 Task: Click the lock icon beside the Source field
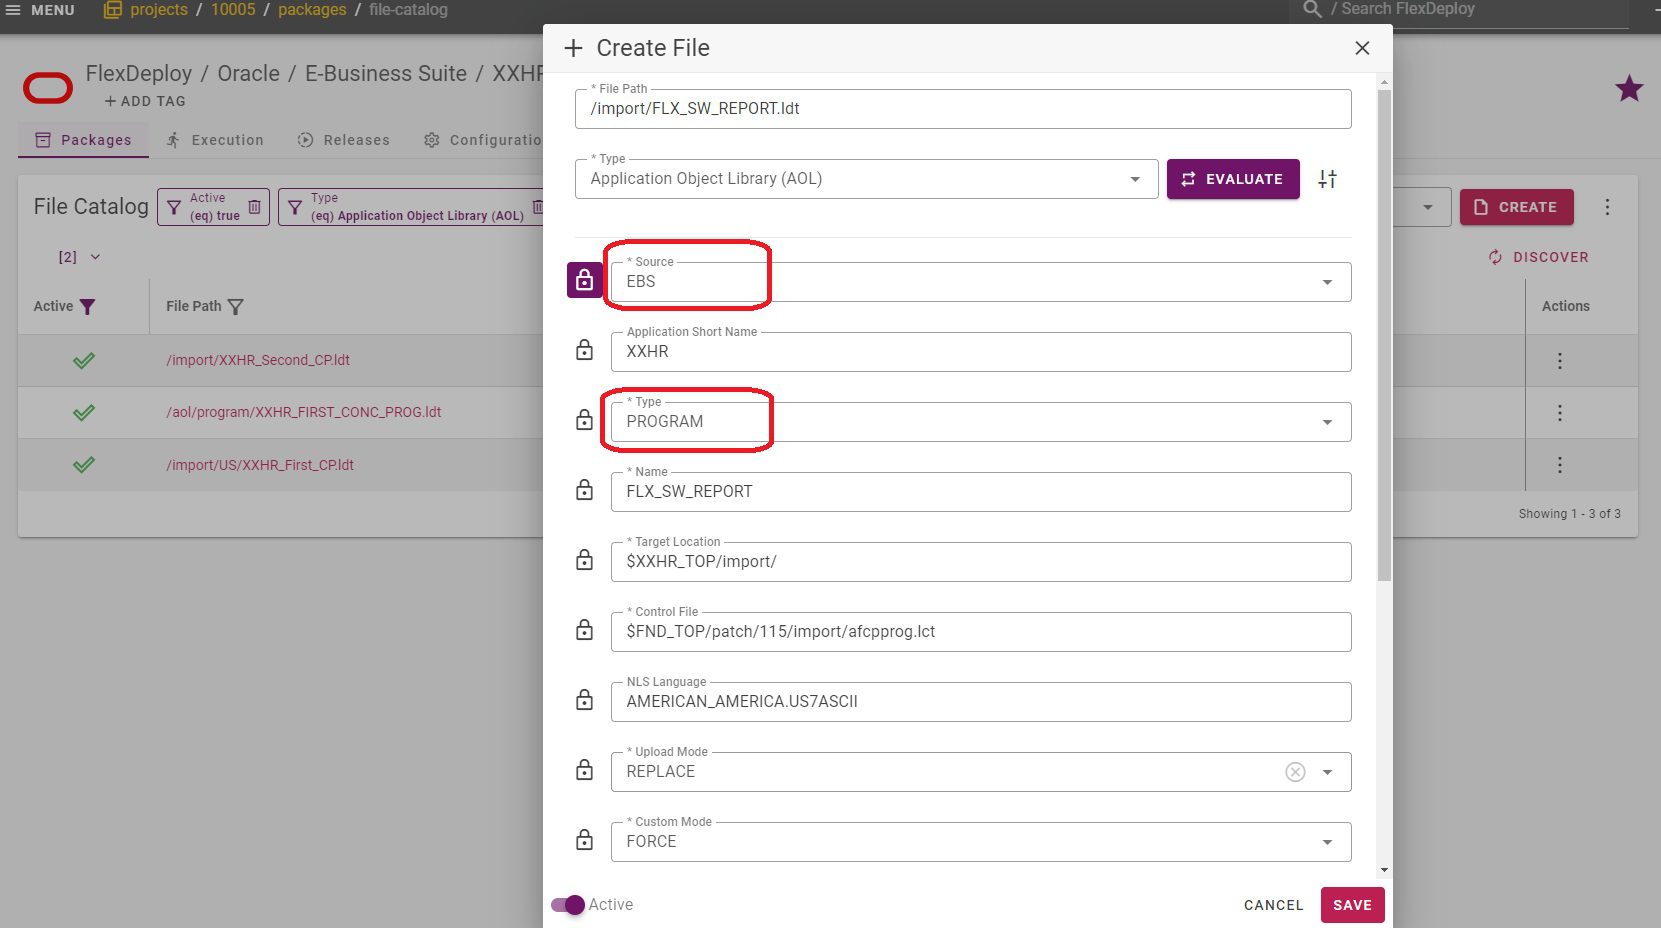pos(584,281)
